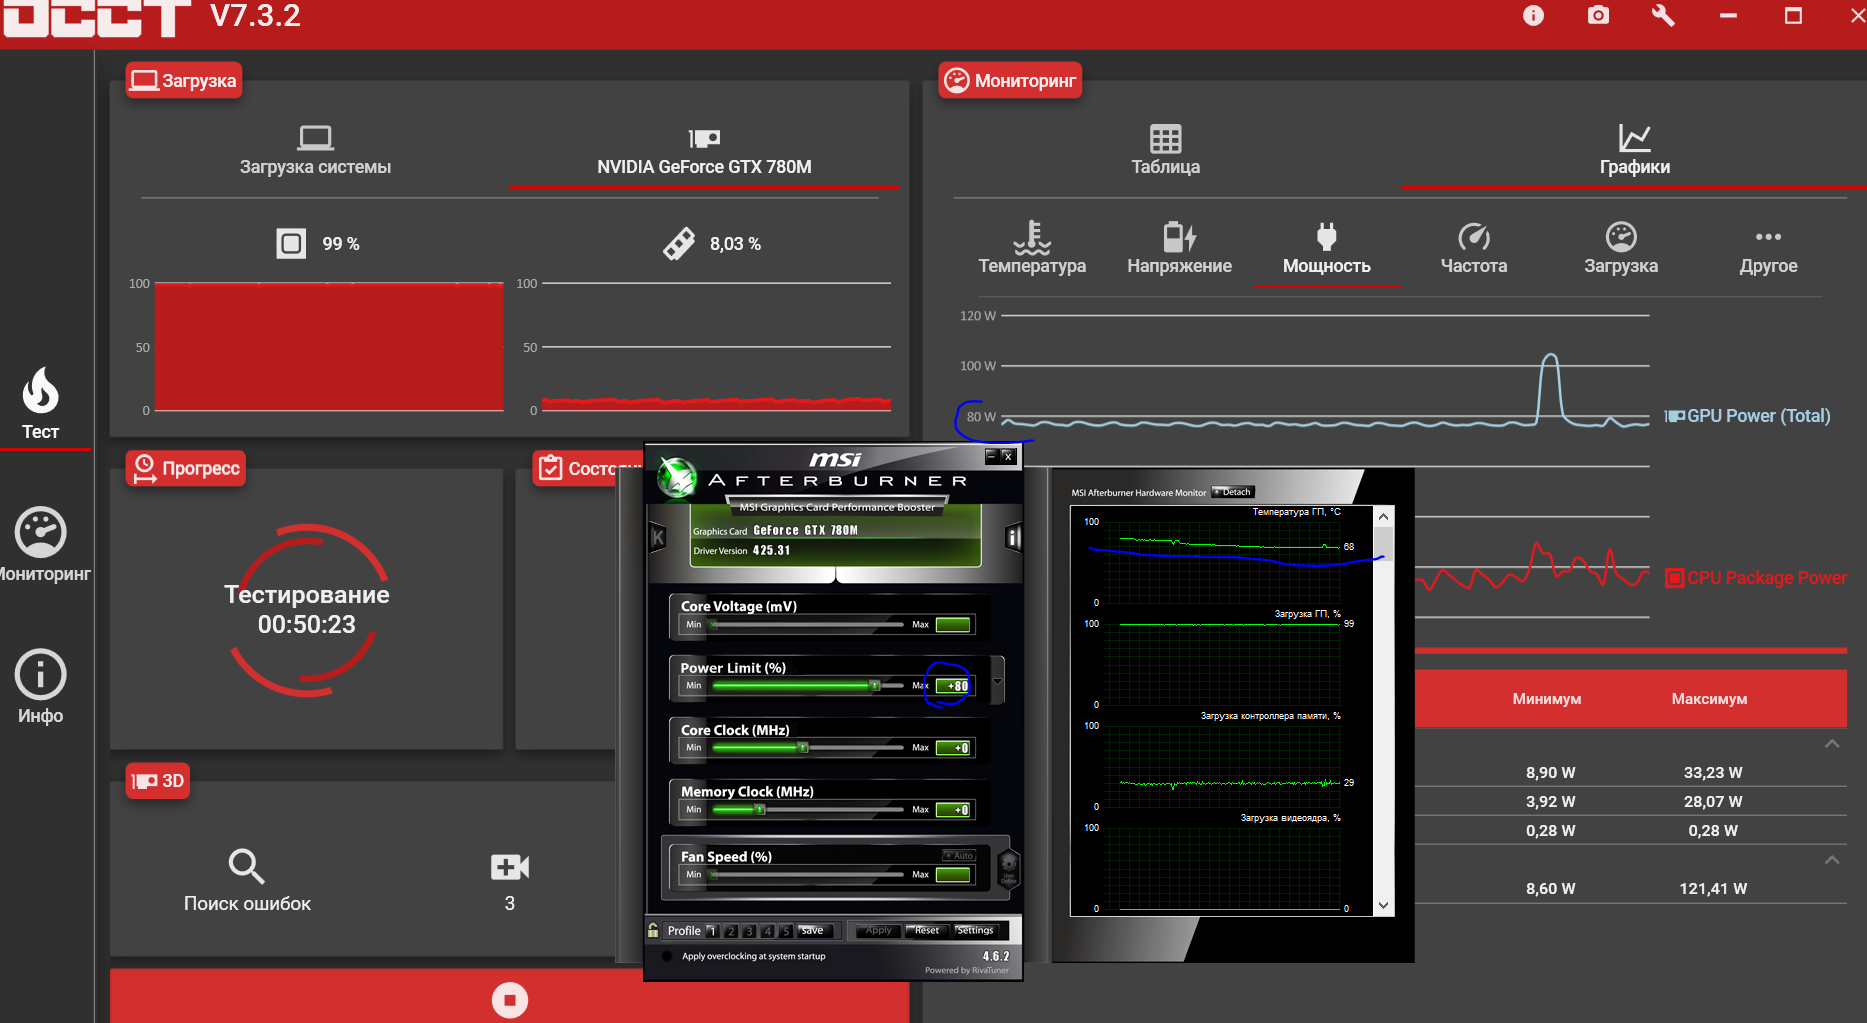Click the 8,90 W minimum value
Viewport: 1867px width, 1023px height.
tap(1550, 772)
